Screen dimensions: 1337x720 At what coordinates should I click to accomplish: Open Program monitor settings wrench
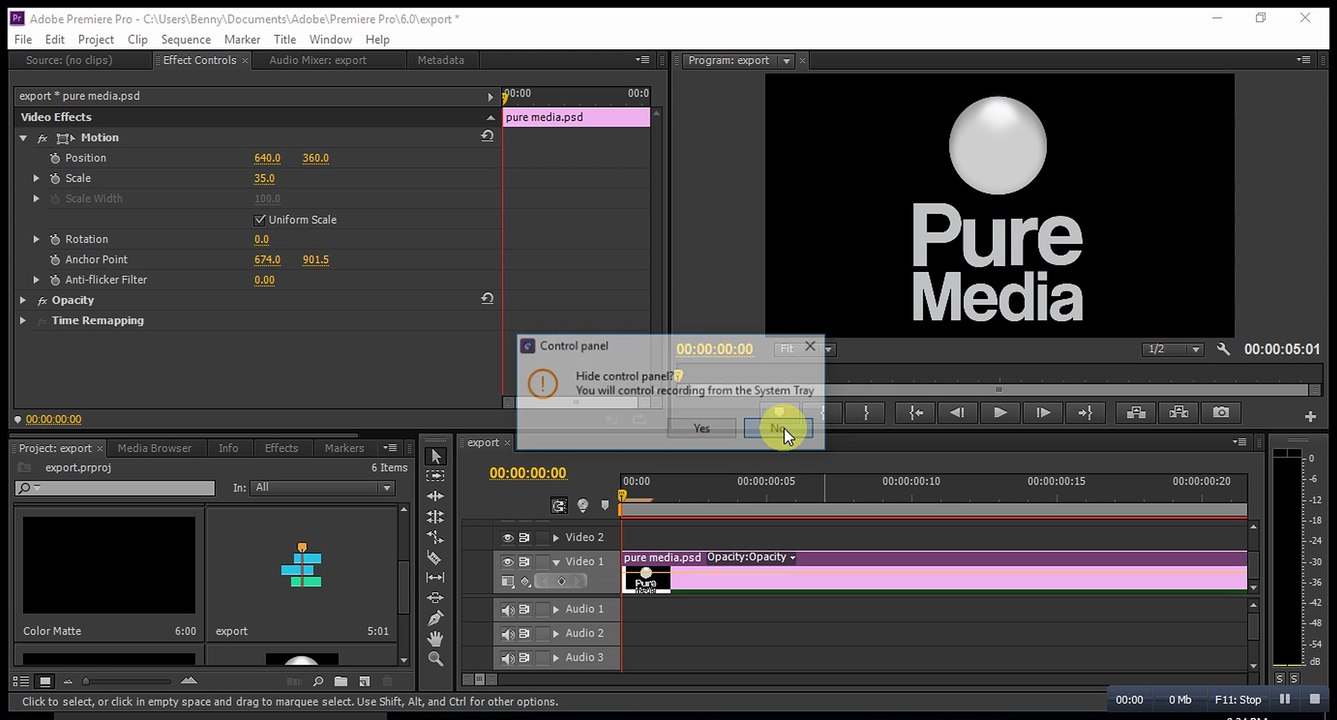click(x=1223, y=349)
